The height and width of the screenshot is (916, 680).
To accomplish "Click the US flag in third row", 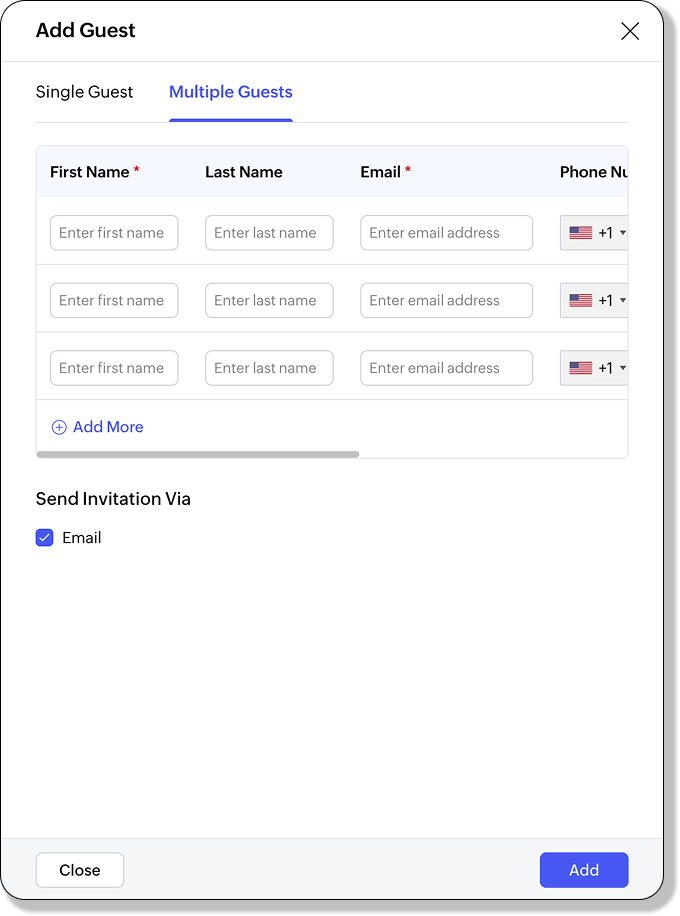I will pos(580,368).
